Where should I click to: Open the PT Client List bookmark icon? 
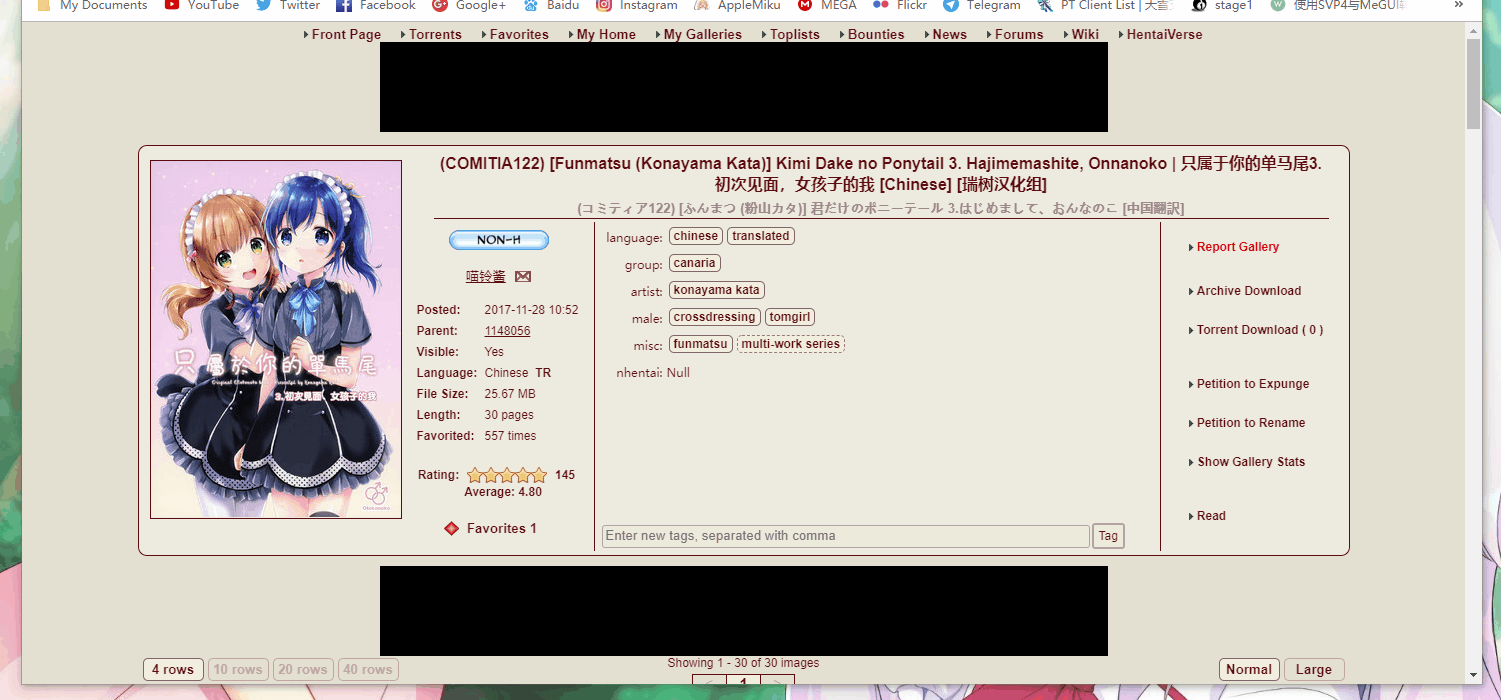(1045, 5)
